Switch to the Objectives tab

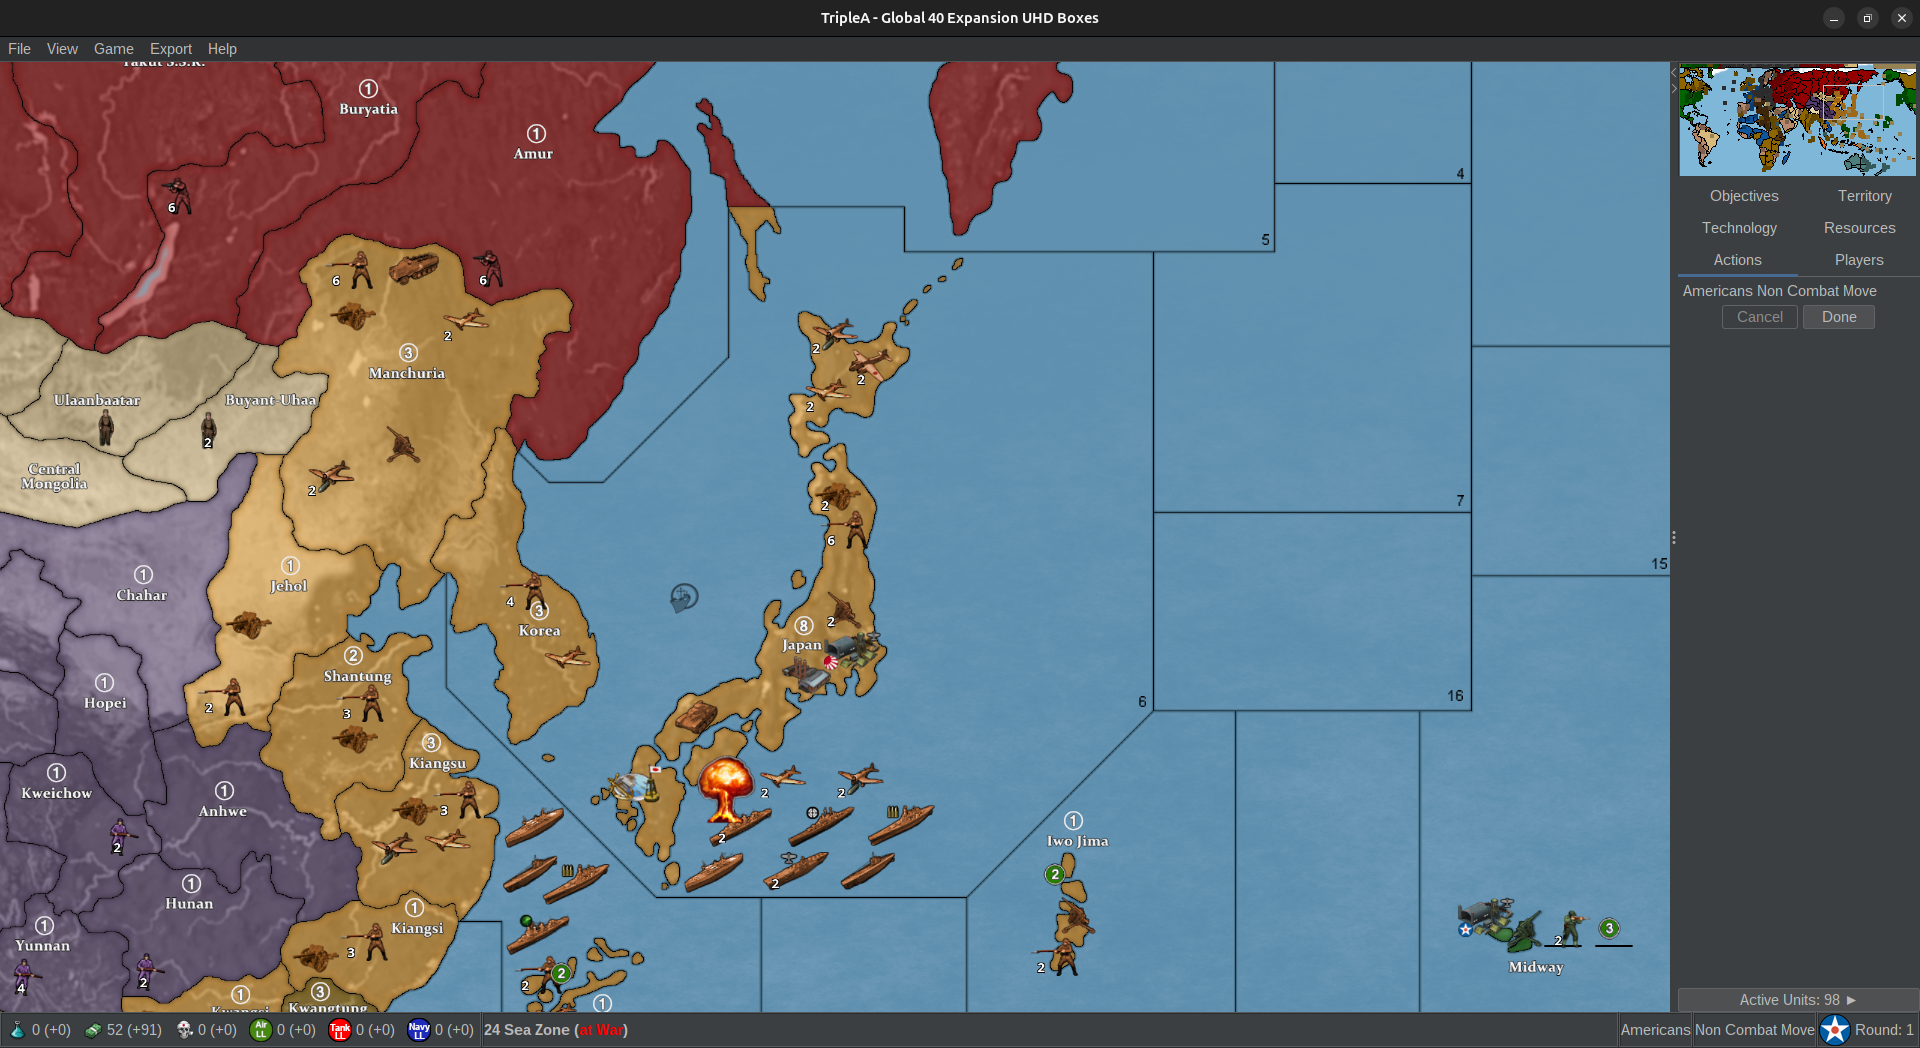(1744, 196)
